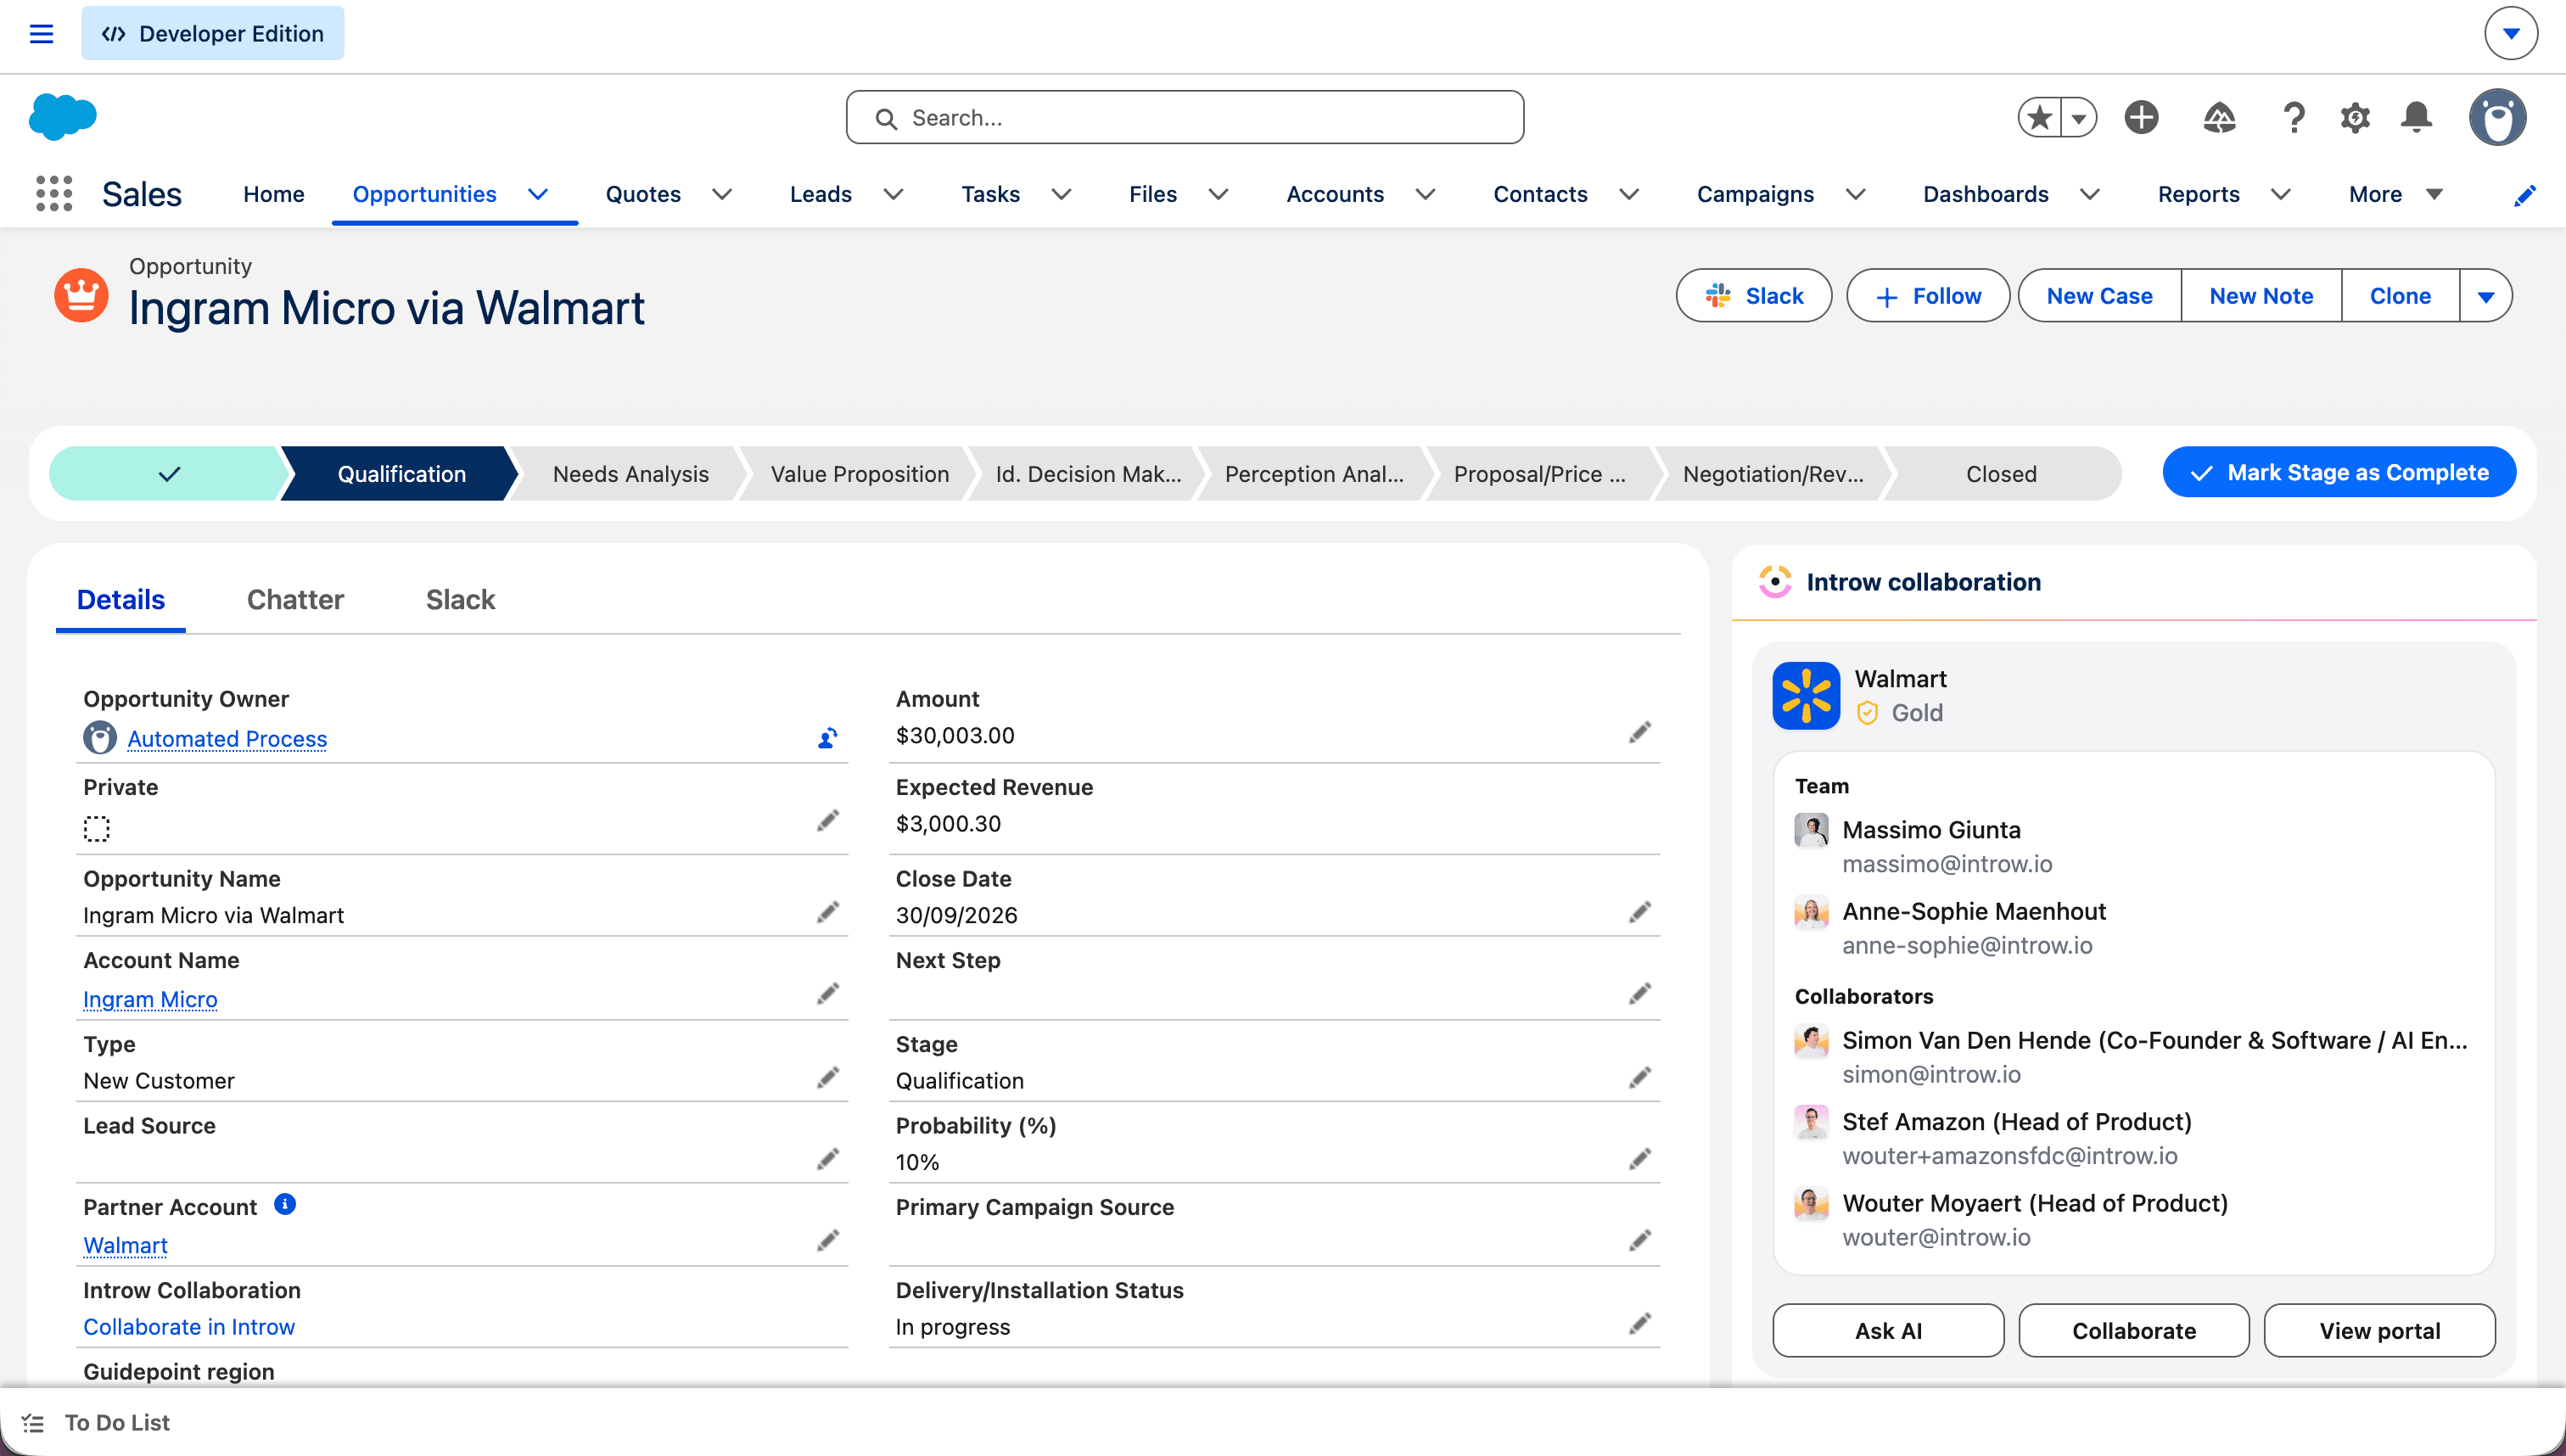Open the top-right circular dropdown arrow
The width and height of the screenshot is (2566, 1456).
coord(2511,33)
